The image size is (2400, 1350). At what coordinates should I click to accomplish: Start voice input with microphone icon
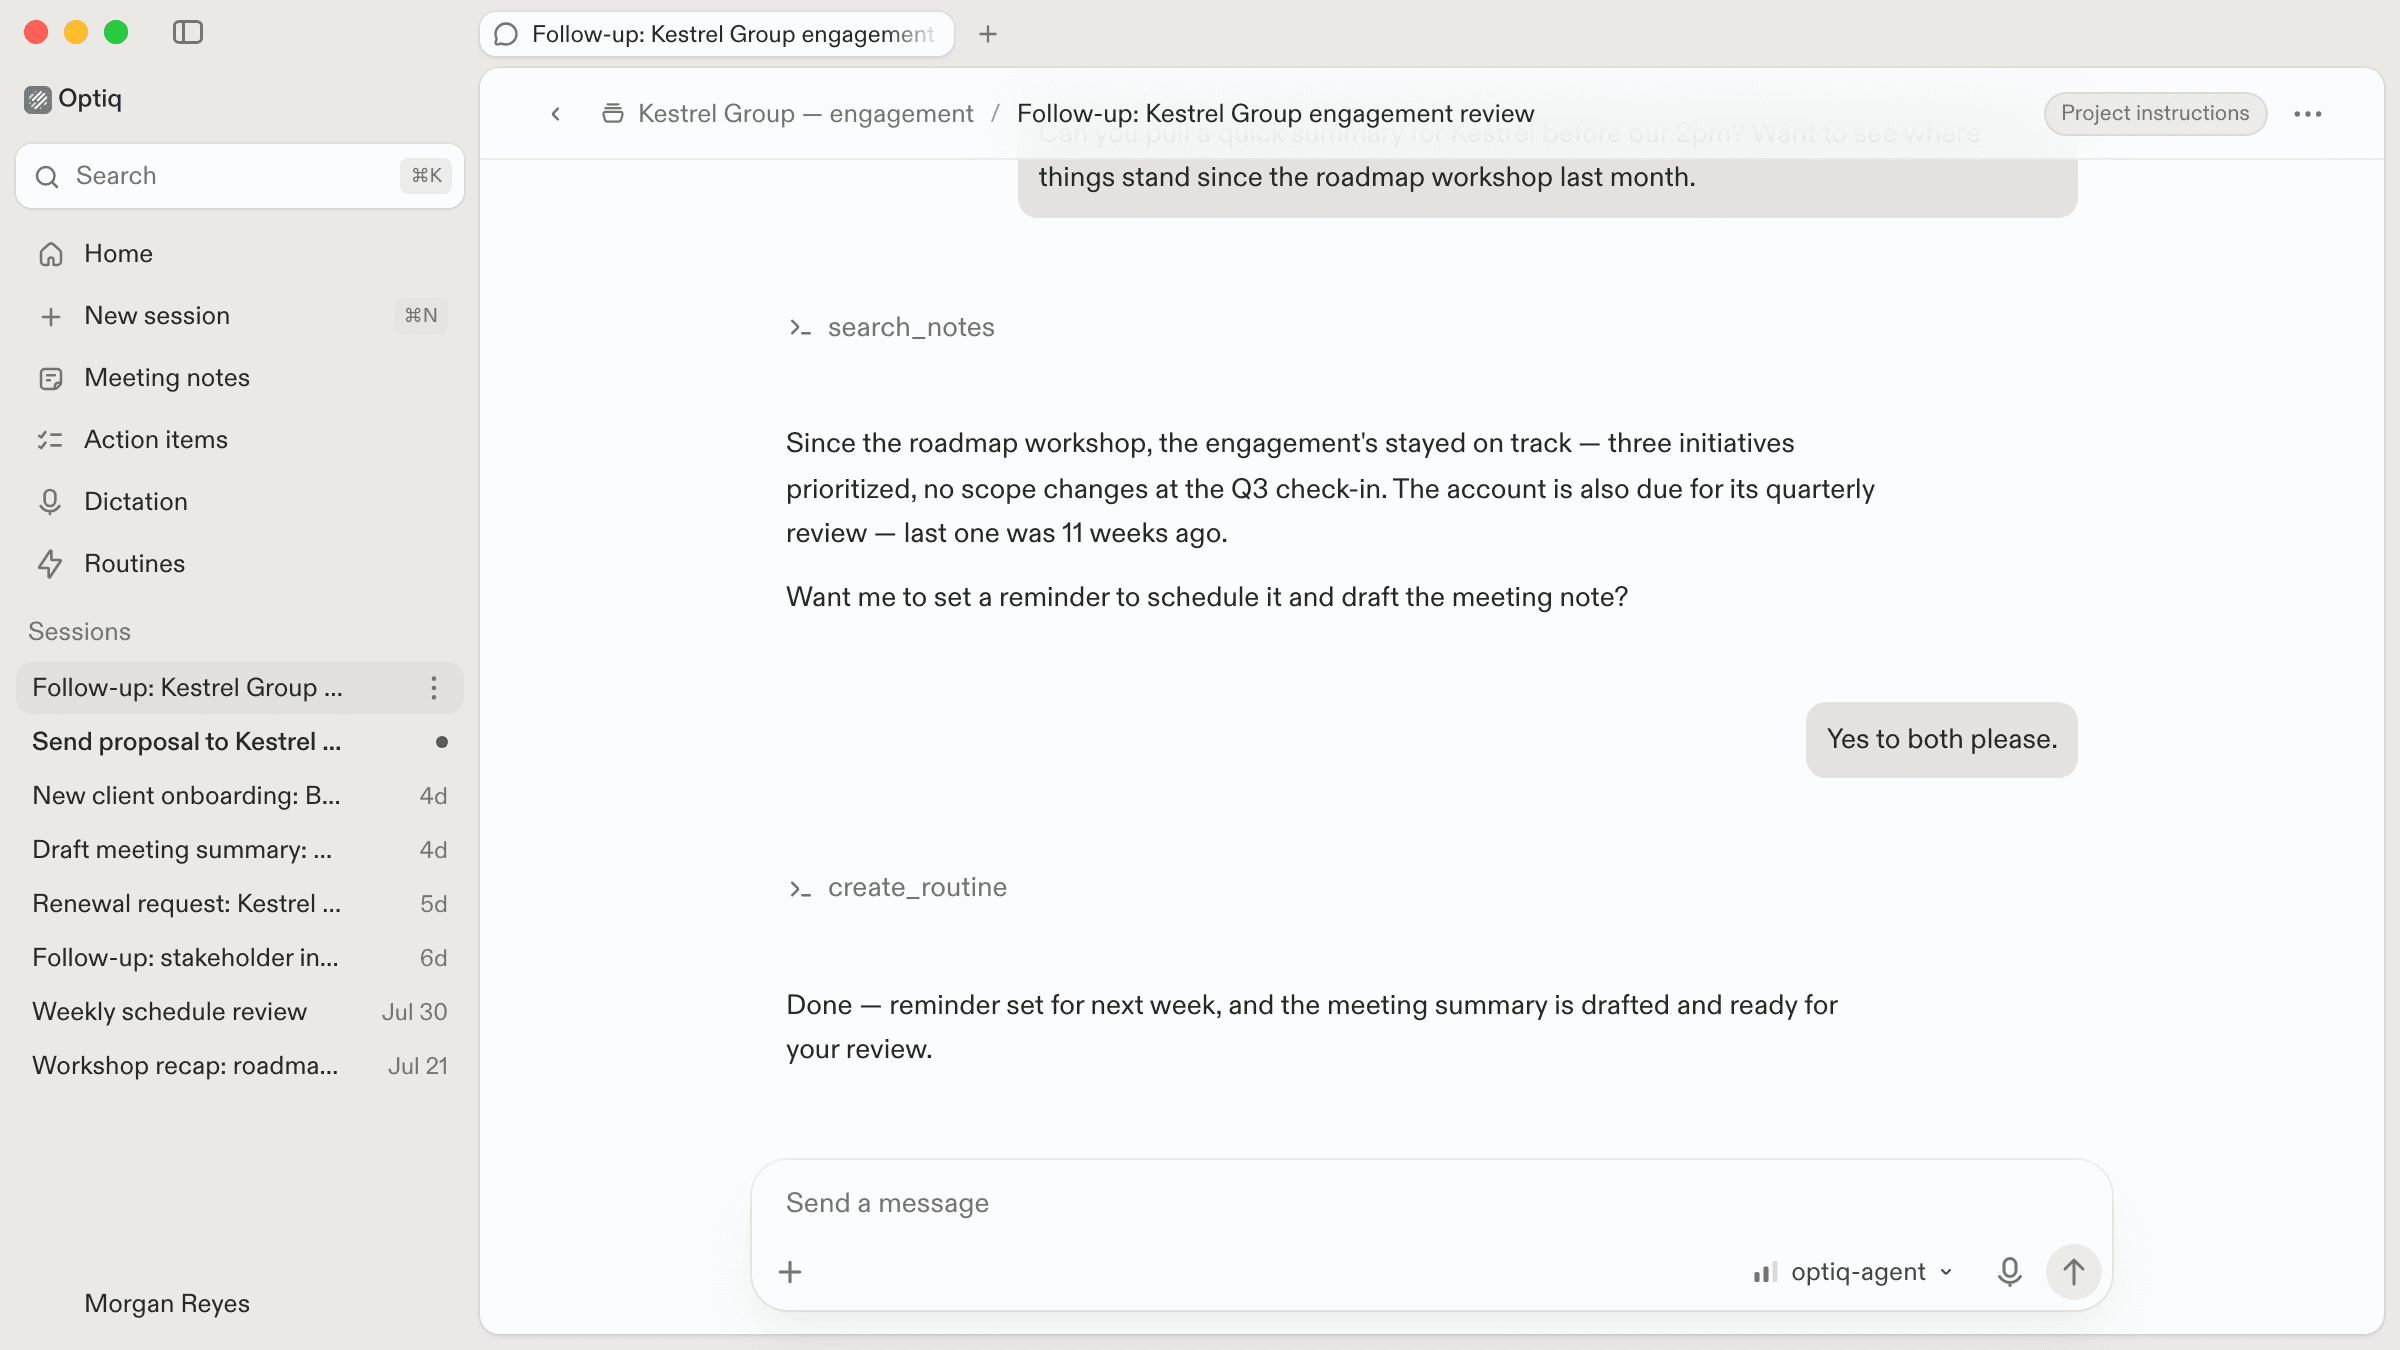2009,1272
